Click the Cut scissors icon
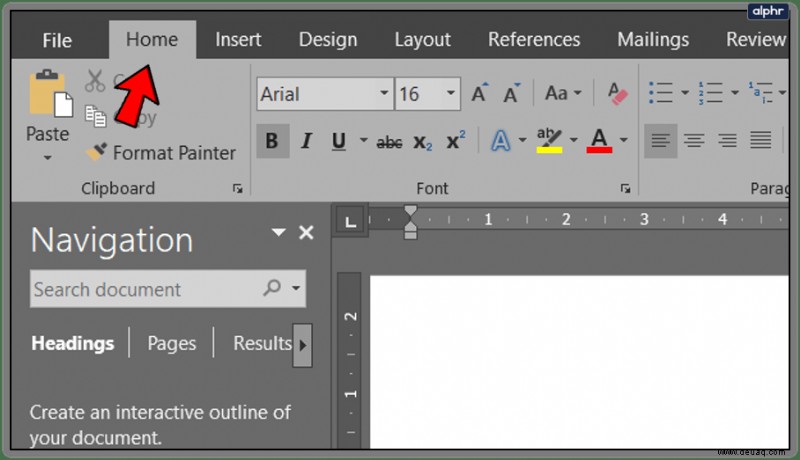800x460 pixels. (95, 82)
